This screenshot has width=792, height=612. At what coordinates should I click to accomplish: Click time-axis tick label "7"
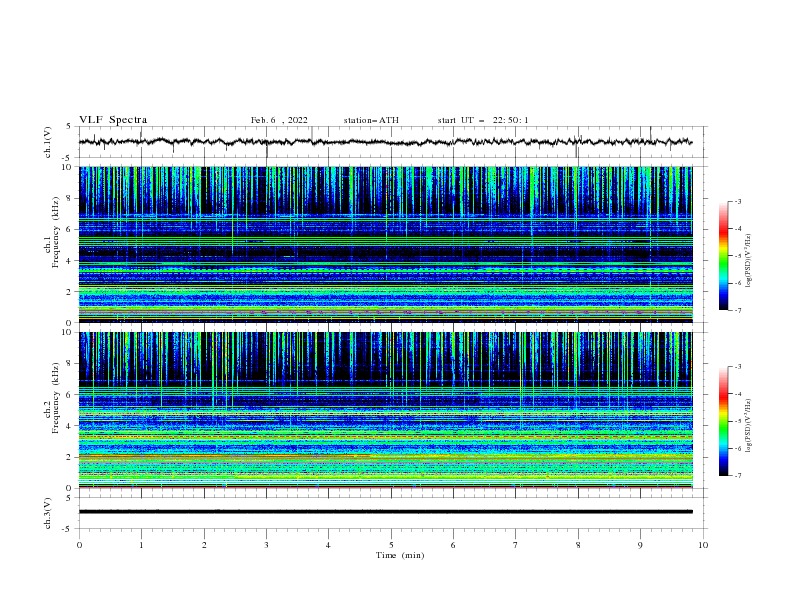(516, 545)
